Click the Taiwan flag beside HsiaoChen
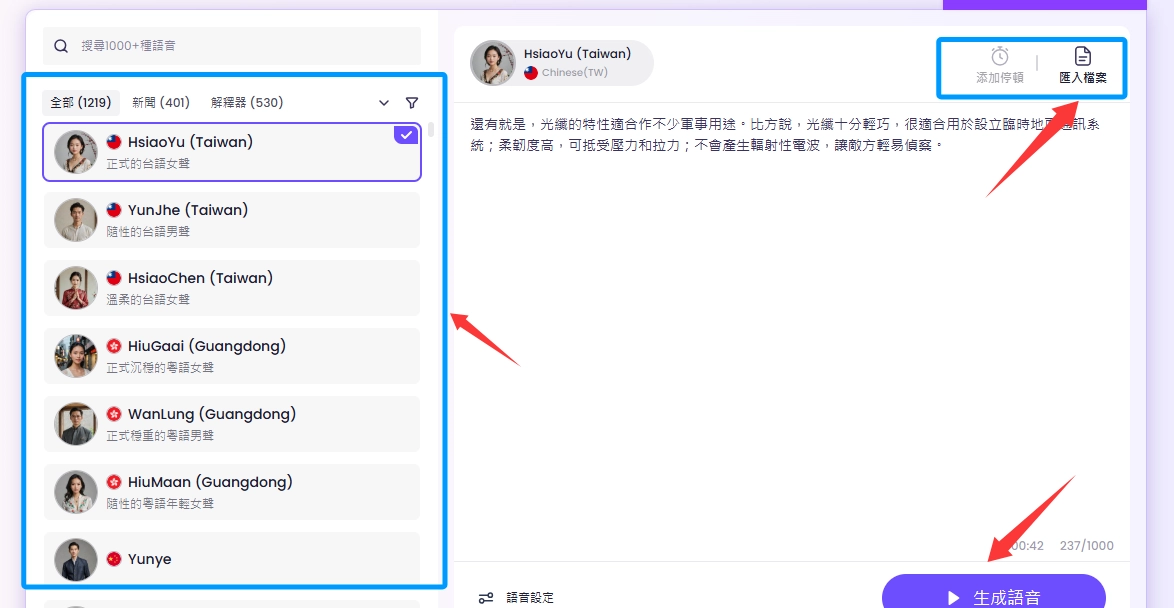Viewport: 1174px width, 608px height. coord(114,279)
